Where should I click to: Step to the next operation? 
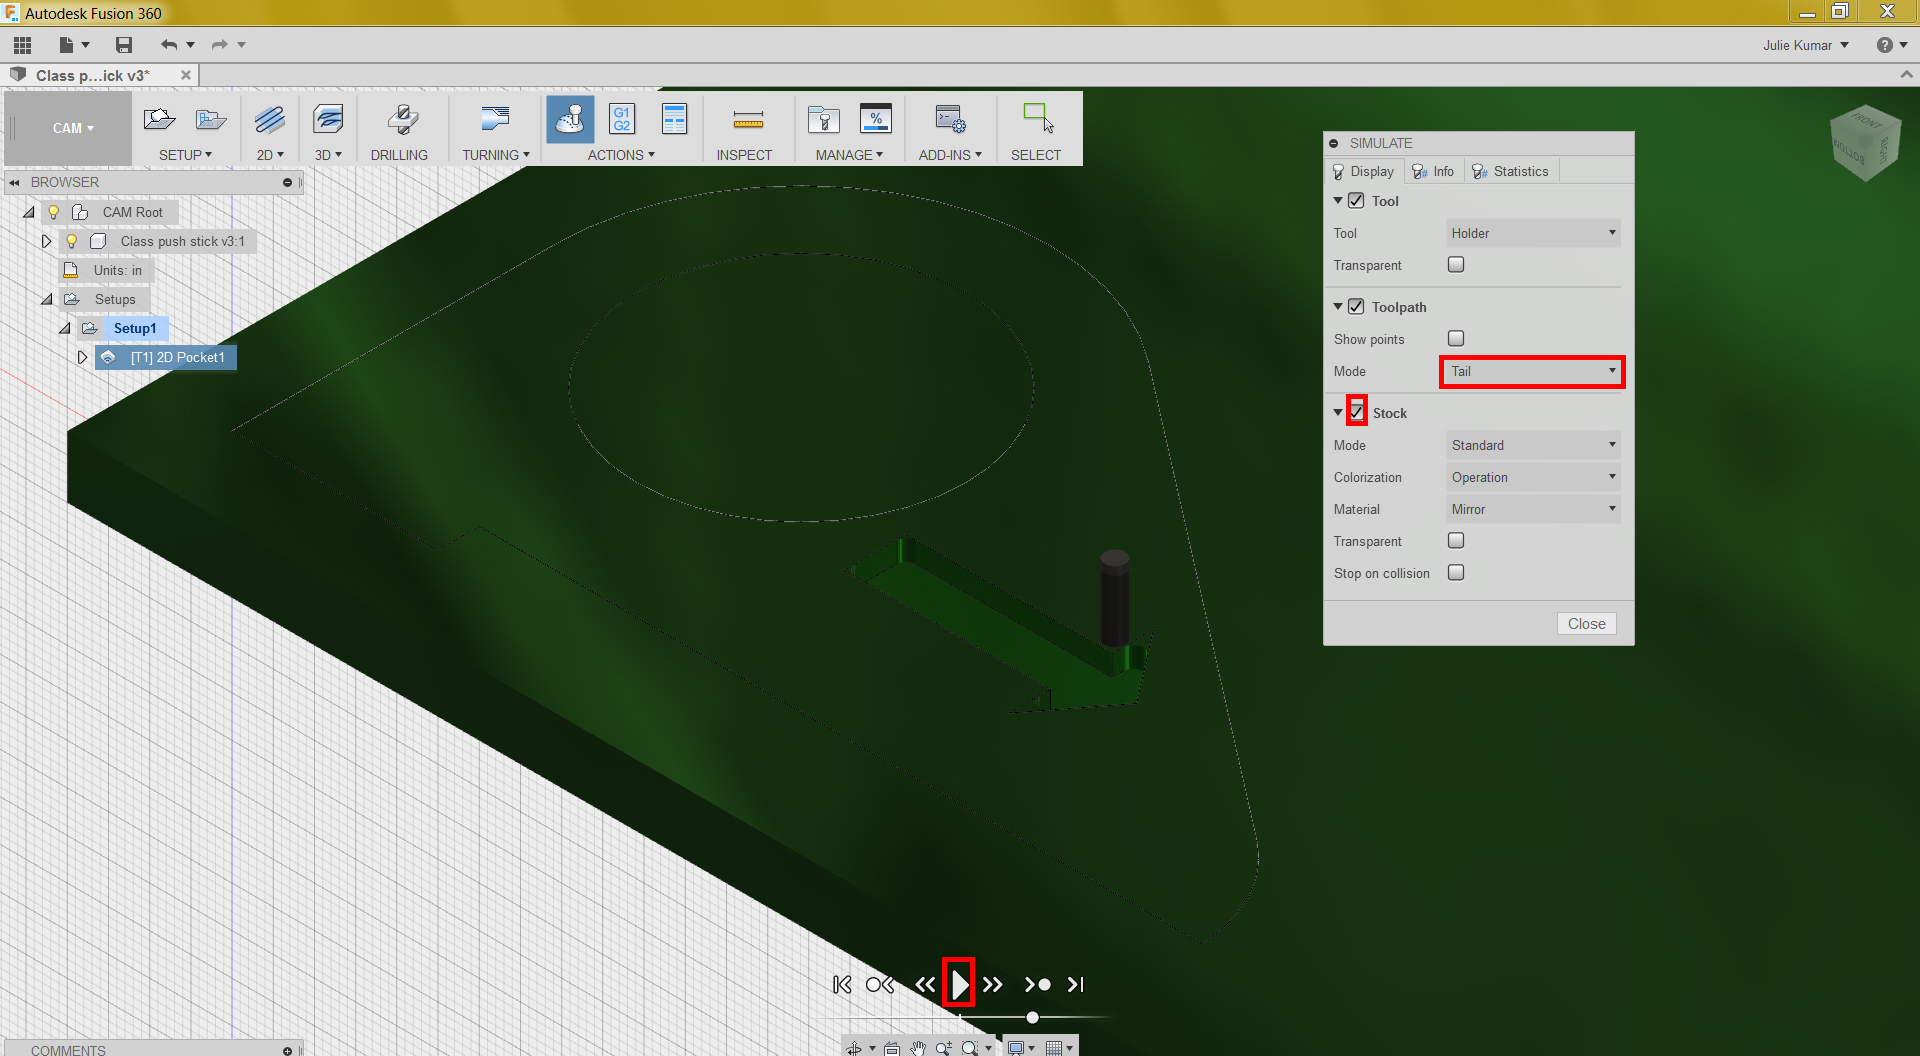1038,985
